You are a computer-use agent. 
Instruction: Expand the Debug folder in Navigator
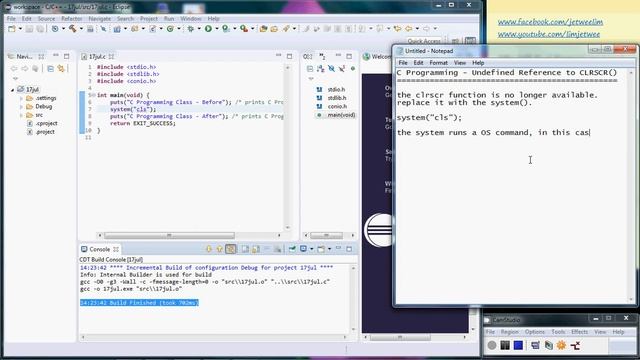[21, 107]
